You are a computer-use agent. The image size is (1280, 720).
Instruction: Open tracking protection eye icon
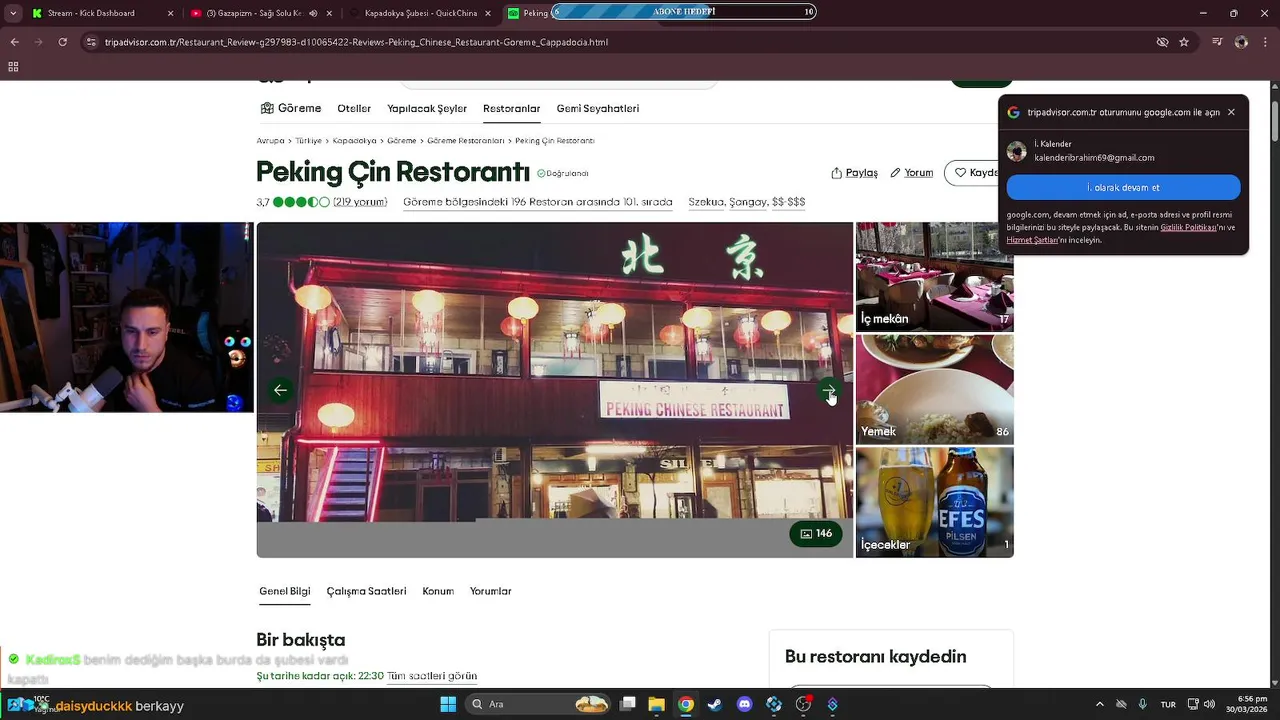(1162, 42)
